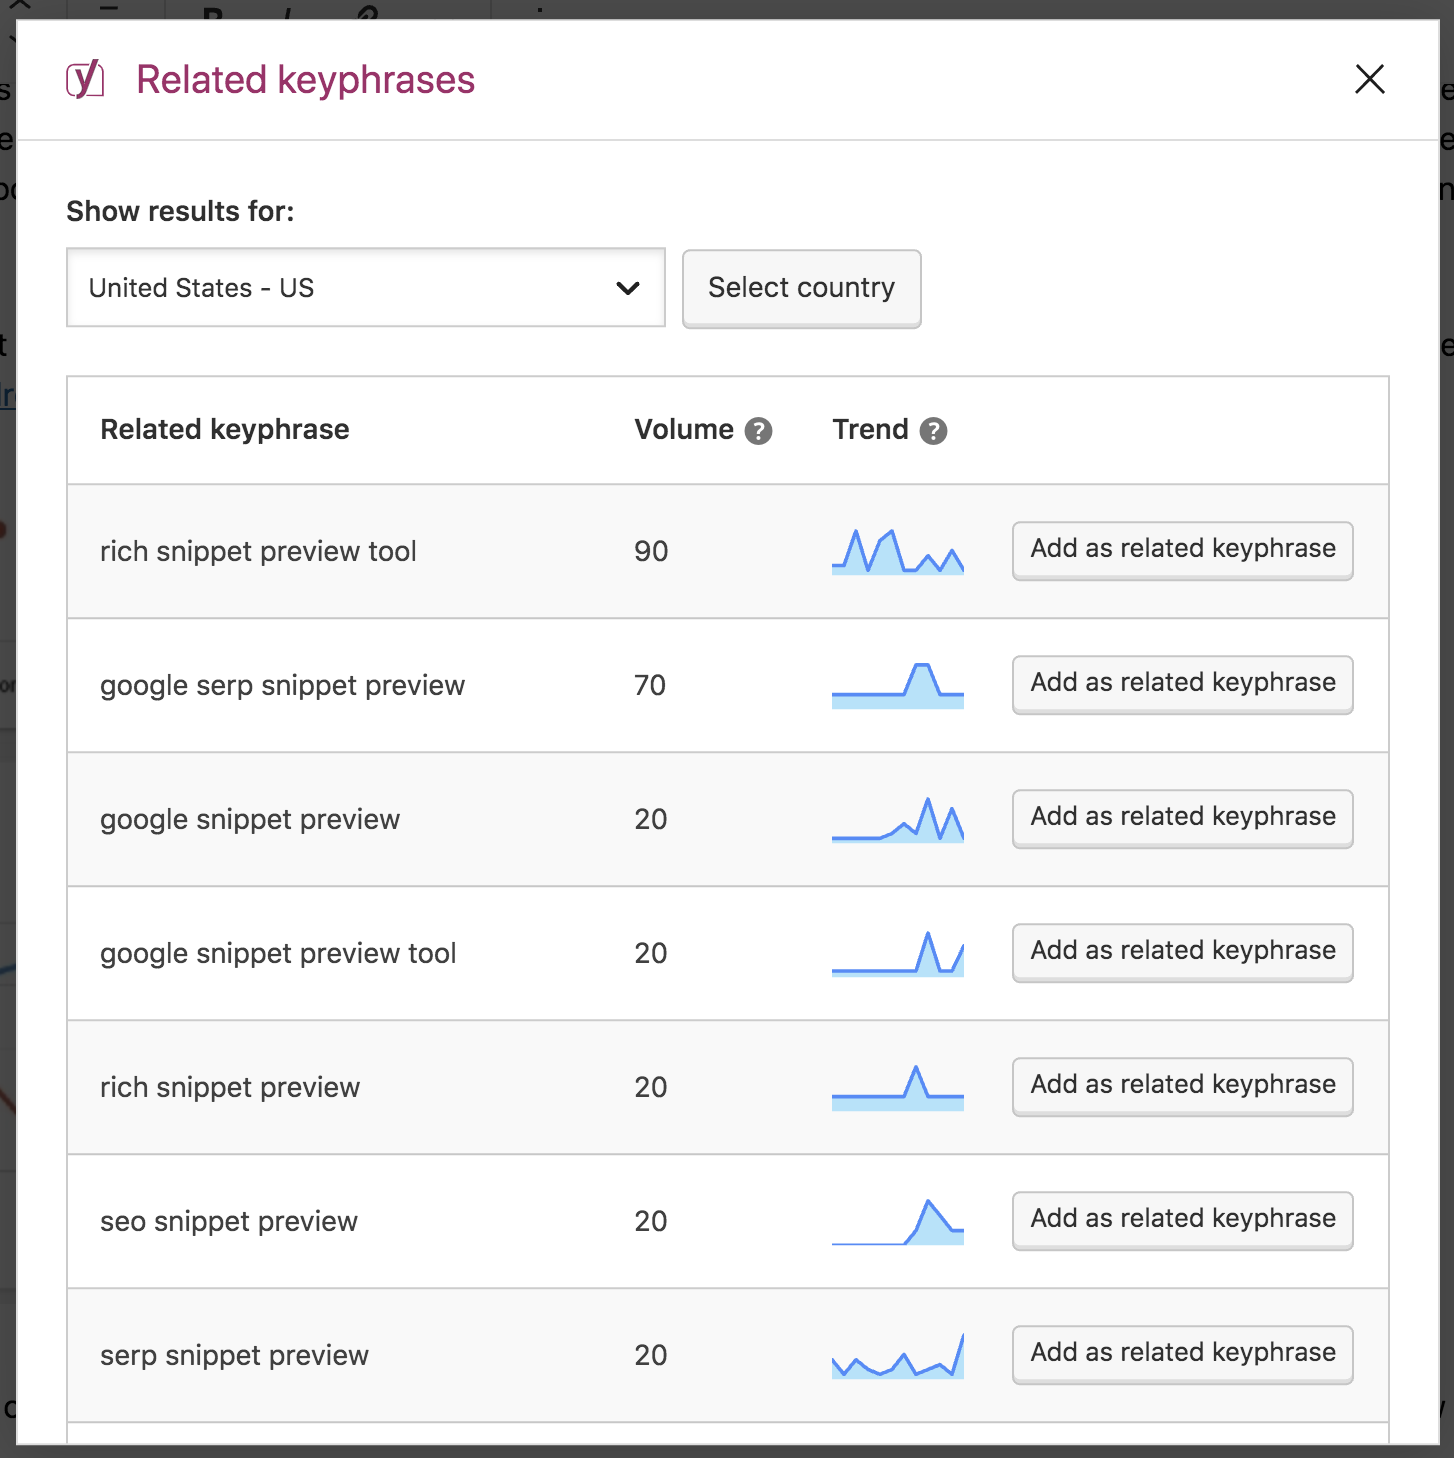Viewport: 1454px width, 1458px height.
Task: Click the Related keyphrase column header
Action: [225, 430]
